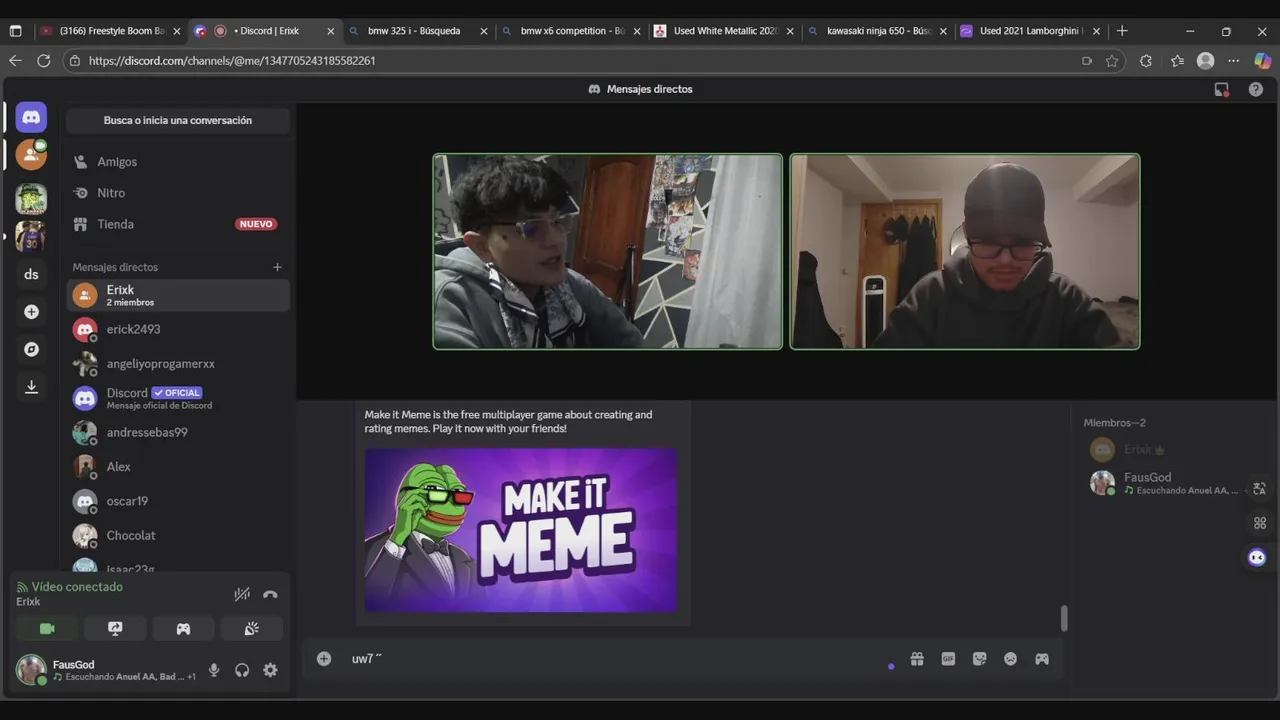Open the GIF picker

coord(948,659)
